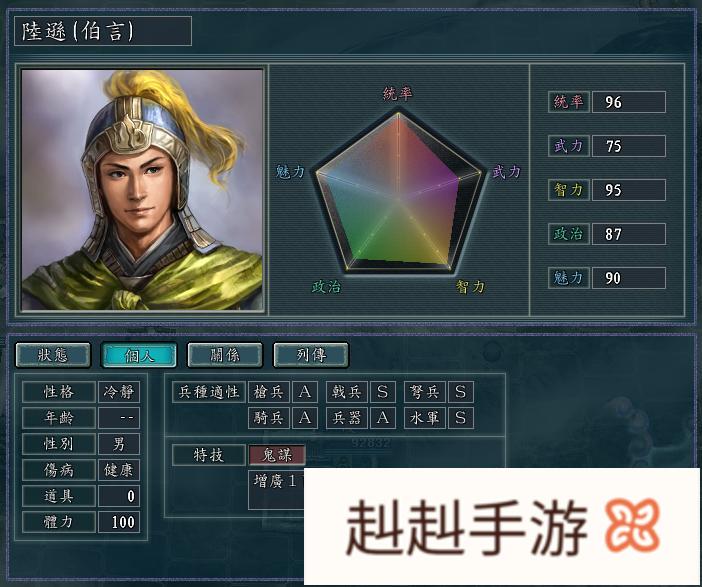Click the 鬼謀 special skill label

click(277, 455)
